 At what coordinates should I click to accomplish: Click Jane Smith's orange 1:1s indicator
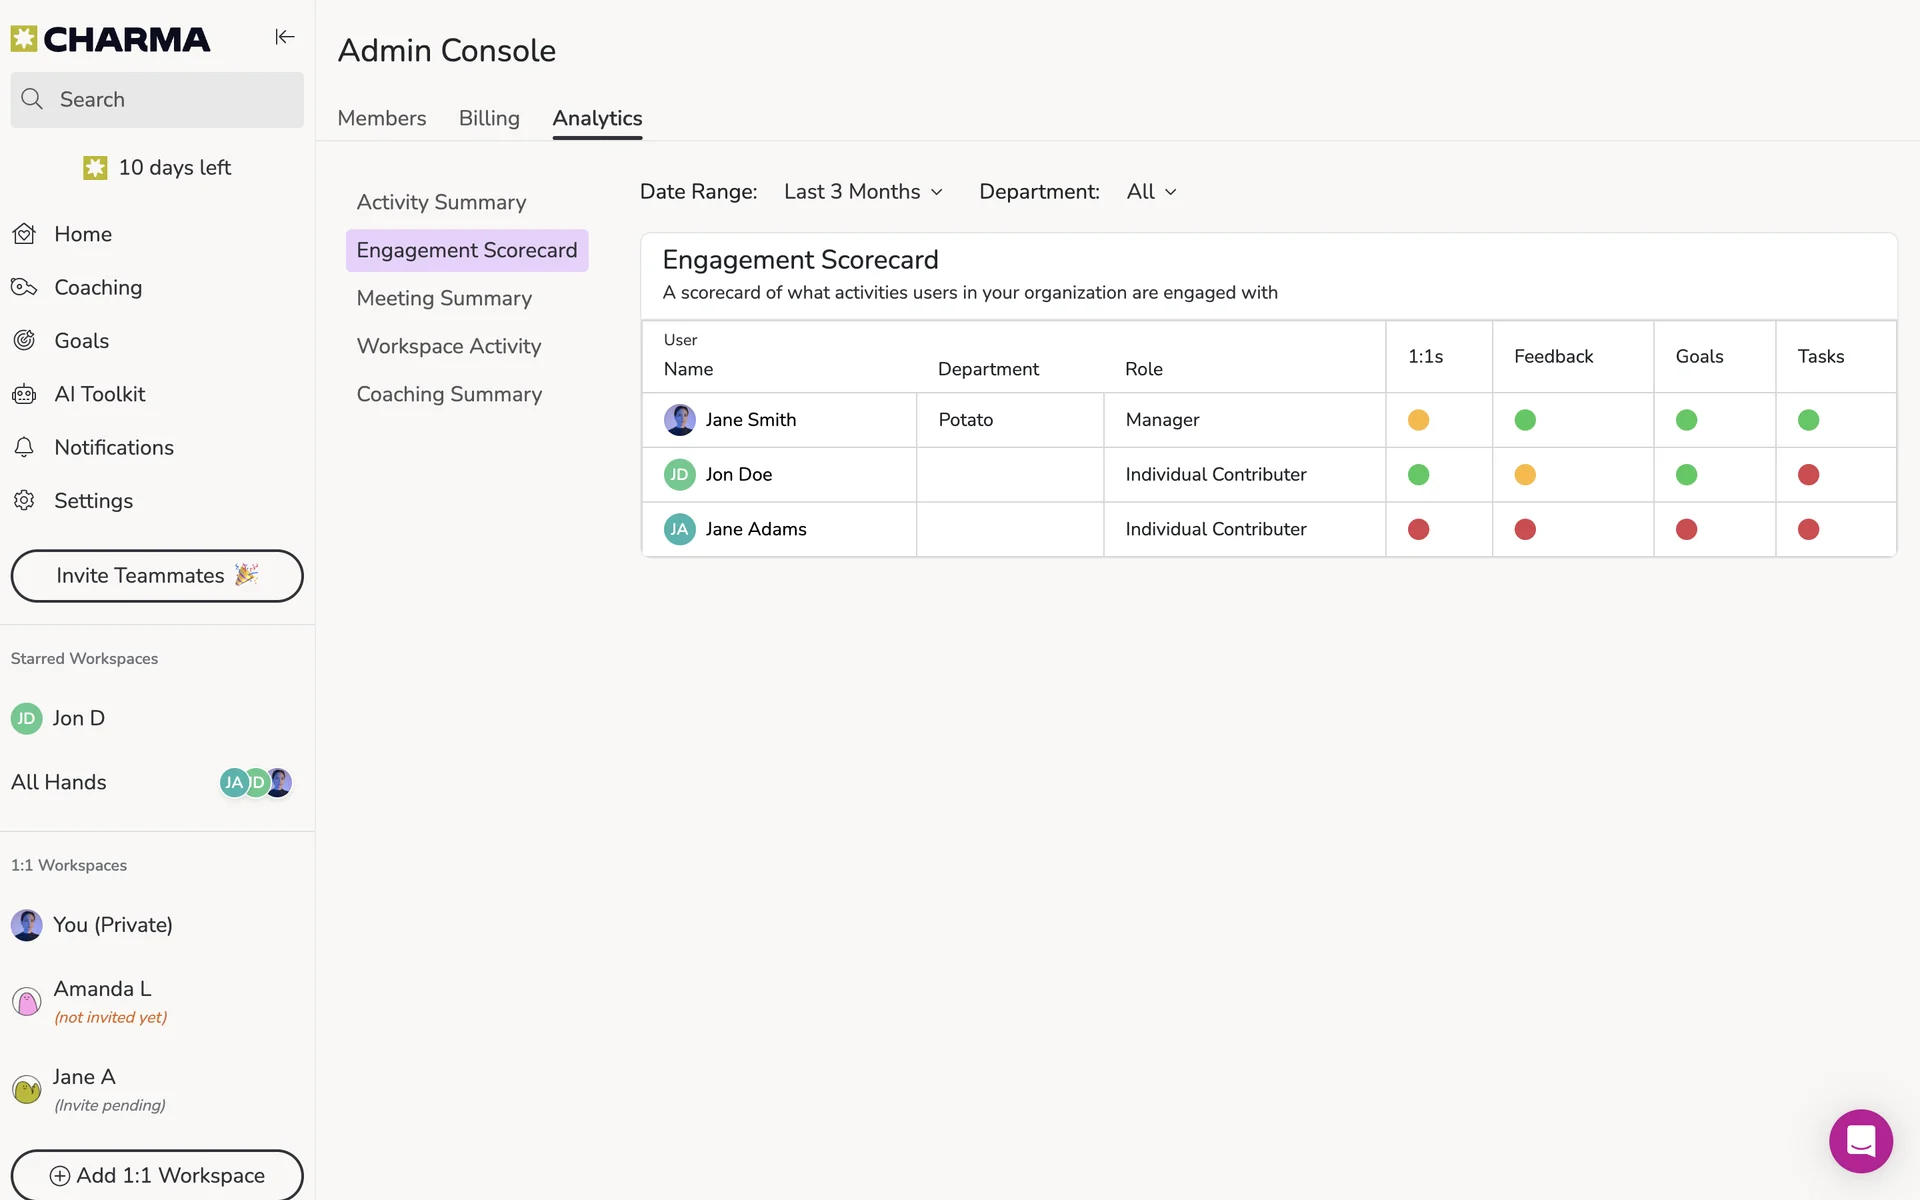[1418, 420]
